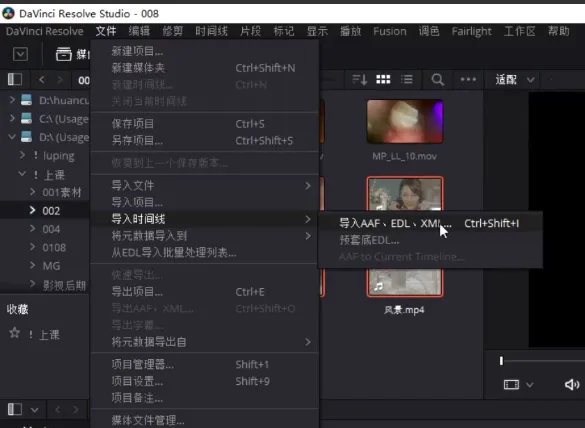Select 保存项目 in the file menu
Screen dimensions: 585x428
[204, 124]
